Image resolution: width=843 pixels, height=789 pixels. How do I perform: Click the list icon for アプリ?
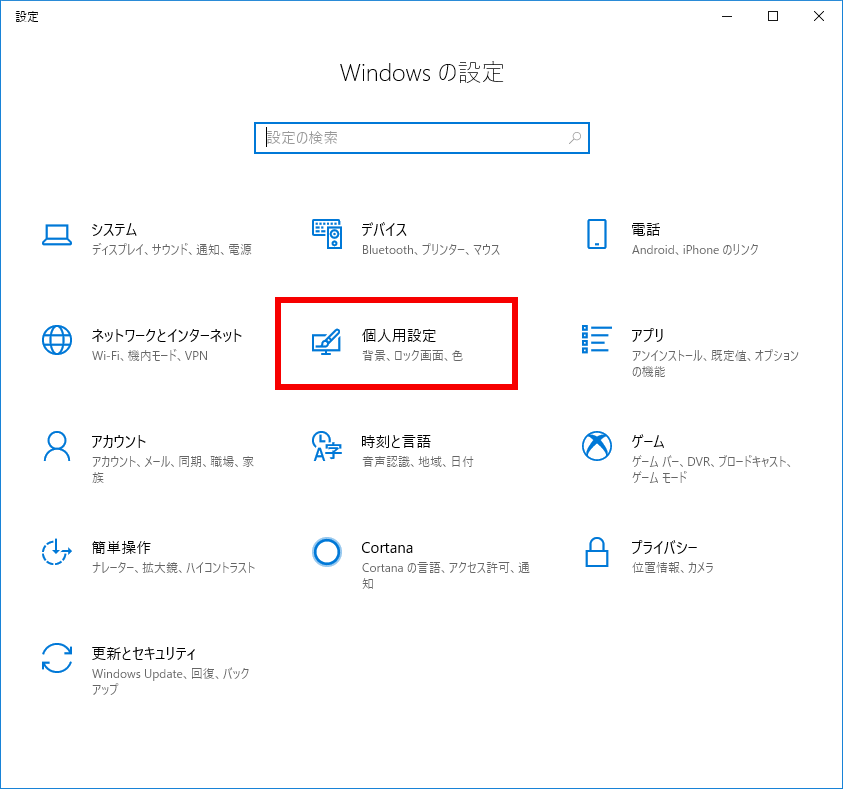point(597,339)
